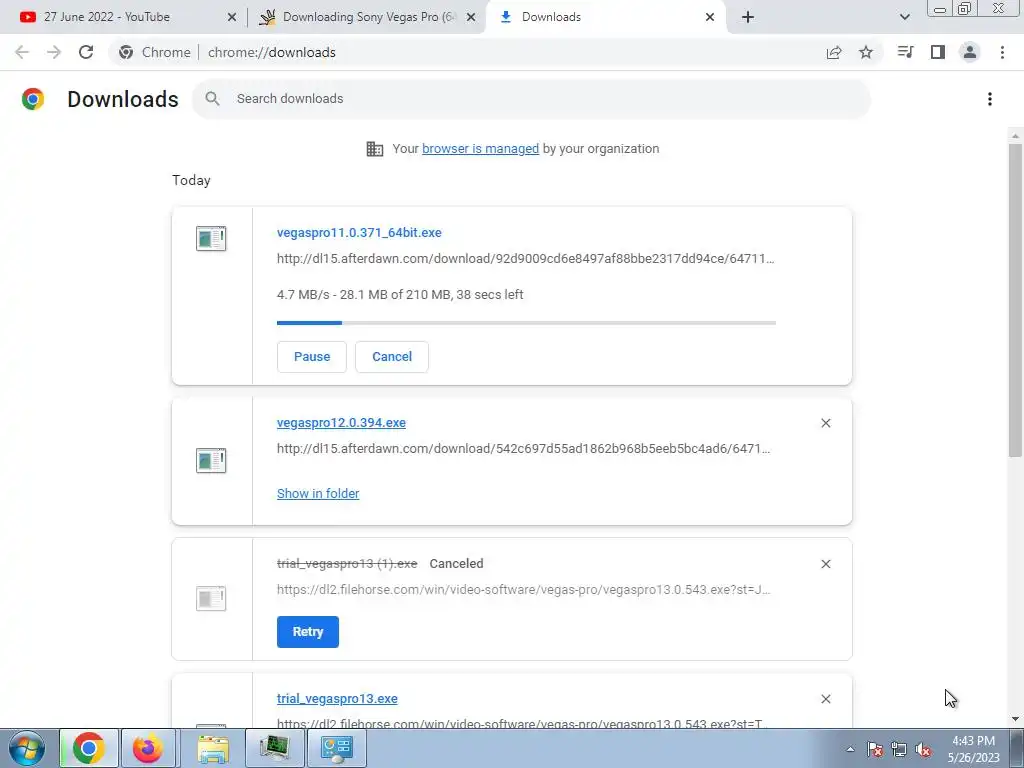Click the Chrome site info chip
Screen dimensions: 1024x768
[155, 52]
